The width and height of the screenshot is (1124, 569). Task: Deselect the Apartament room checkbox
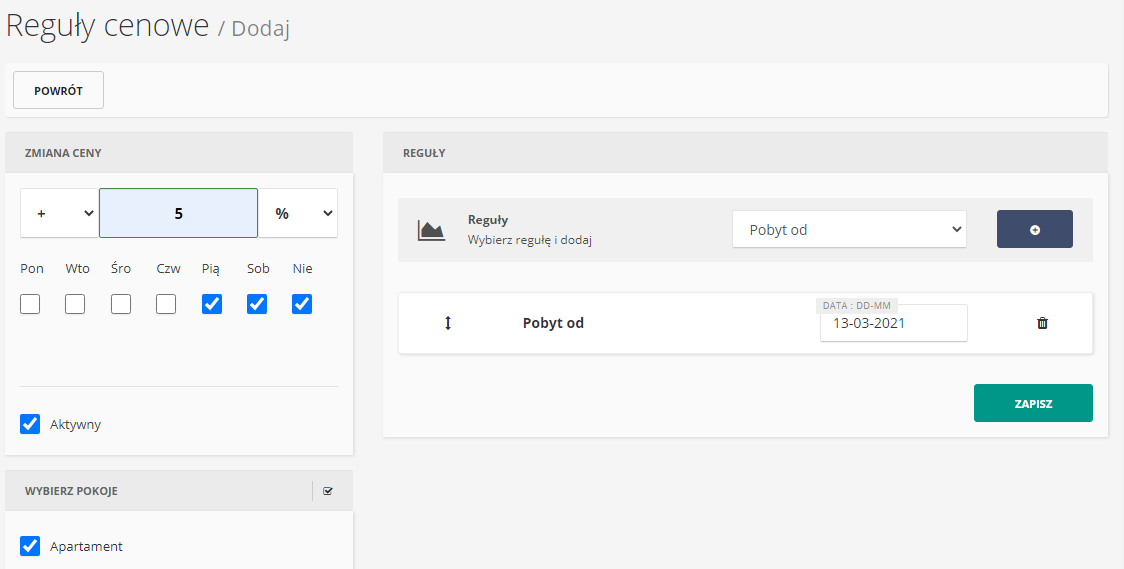click(30, 546)
